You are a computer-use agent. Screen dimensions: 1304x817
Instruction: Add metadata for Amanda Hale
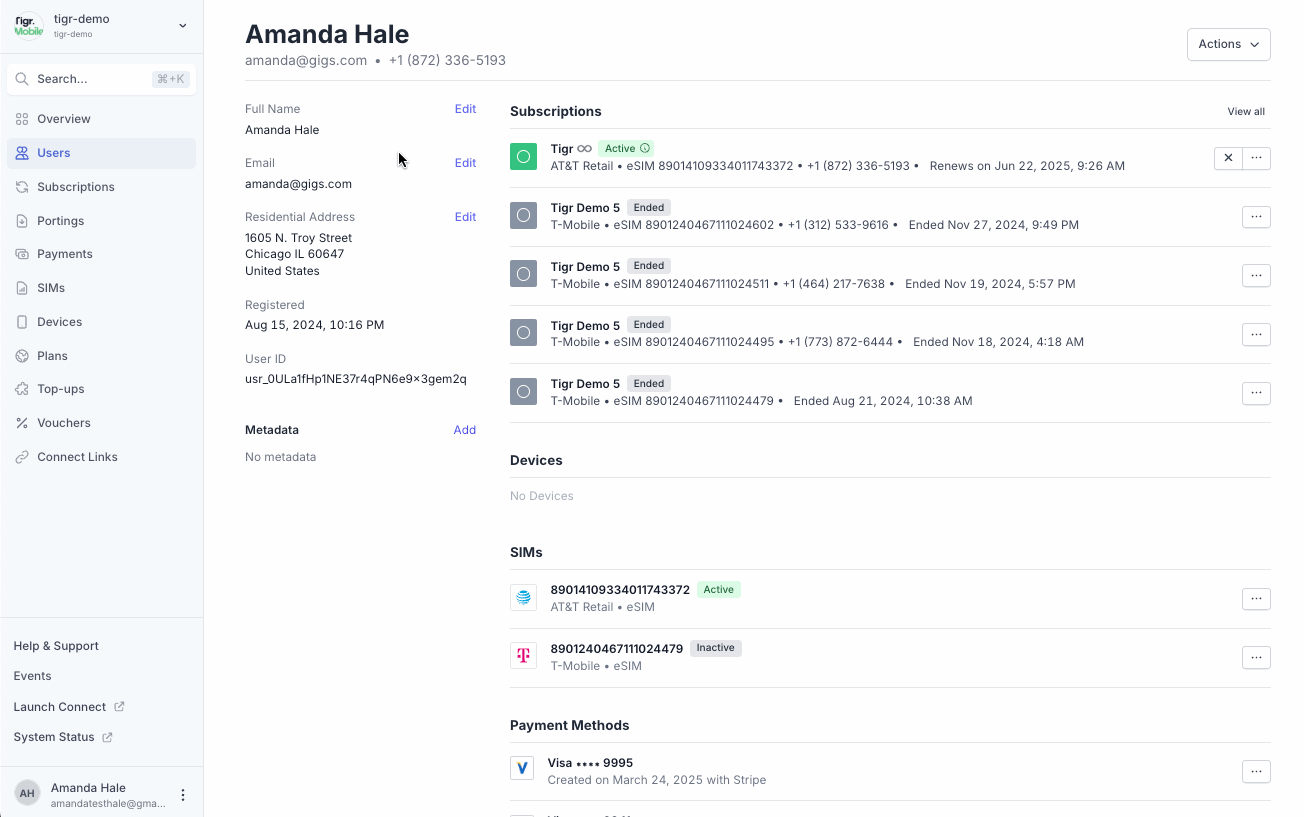[x=465, y=430]
